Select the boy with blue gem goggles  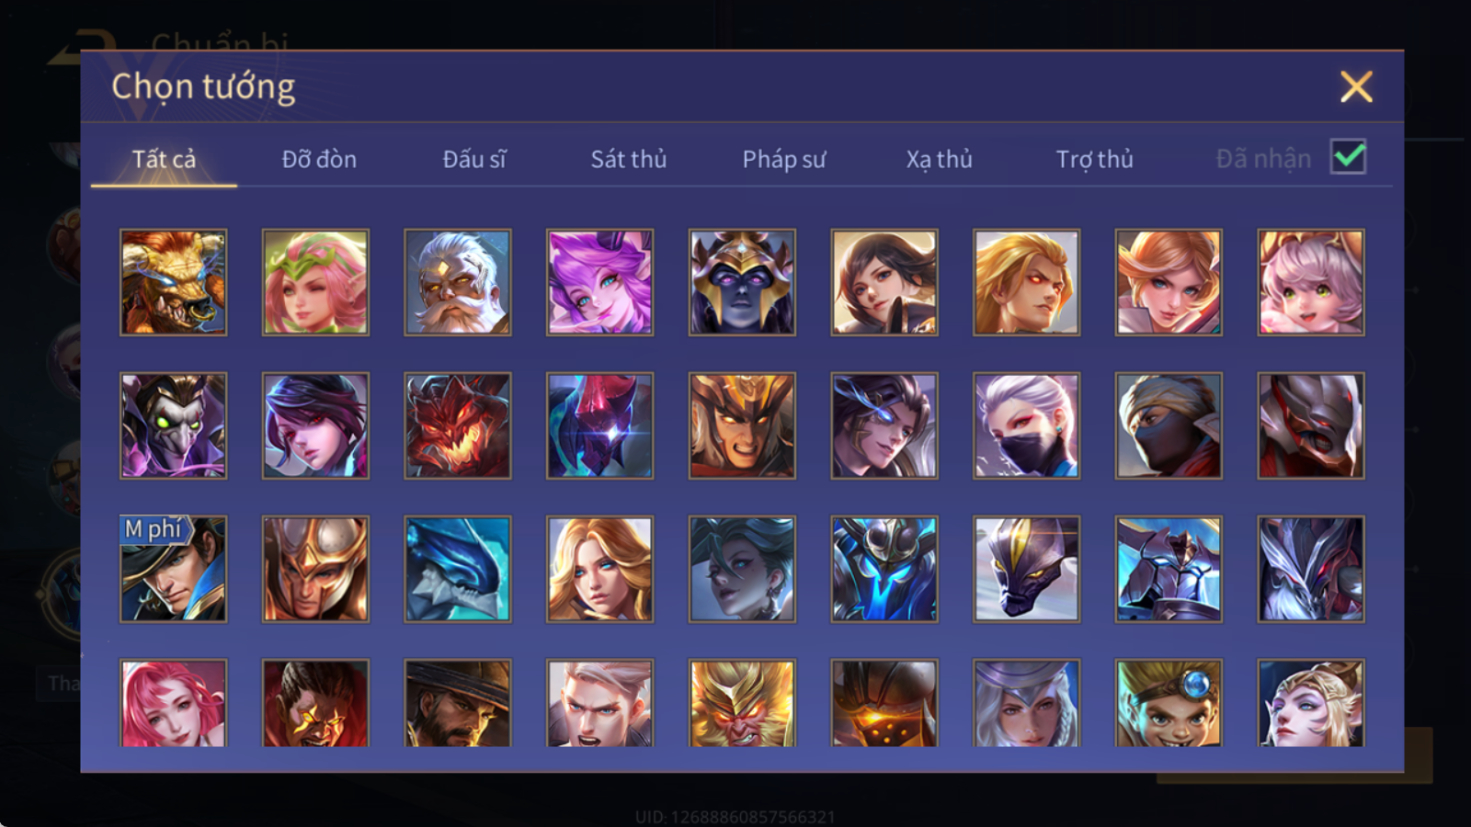click(1169, 703)
